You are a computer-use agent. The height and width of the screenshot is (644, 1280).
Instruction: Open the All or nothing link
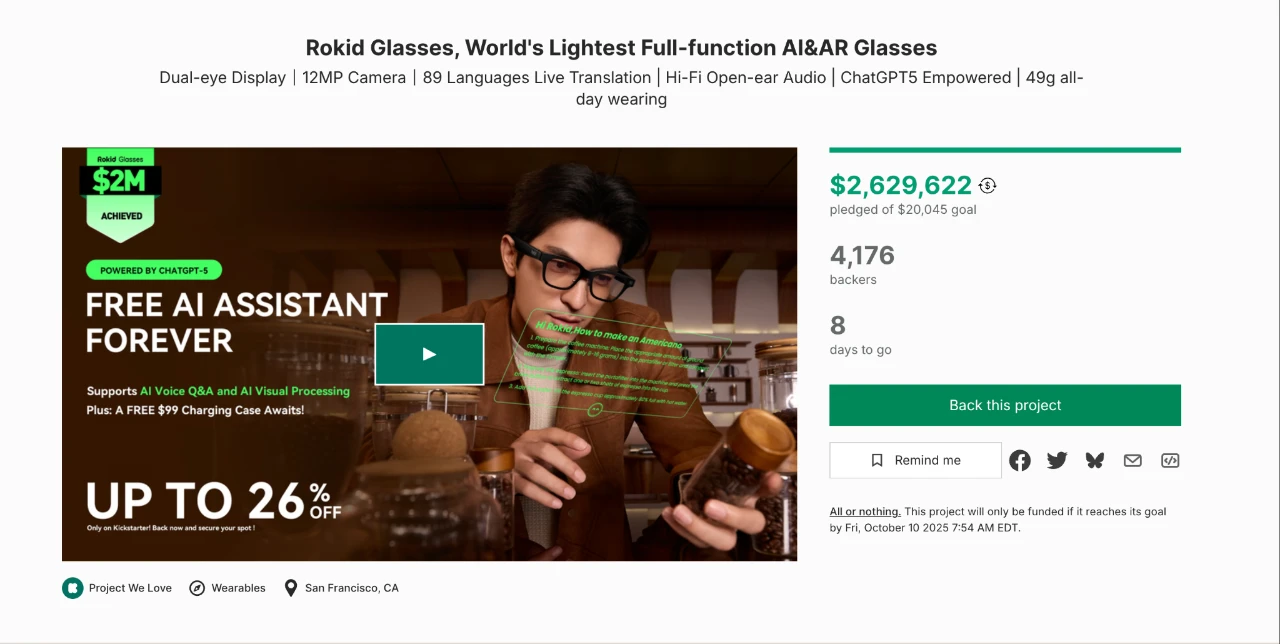click(865, 512)
